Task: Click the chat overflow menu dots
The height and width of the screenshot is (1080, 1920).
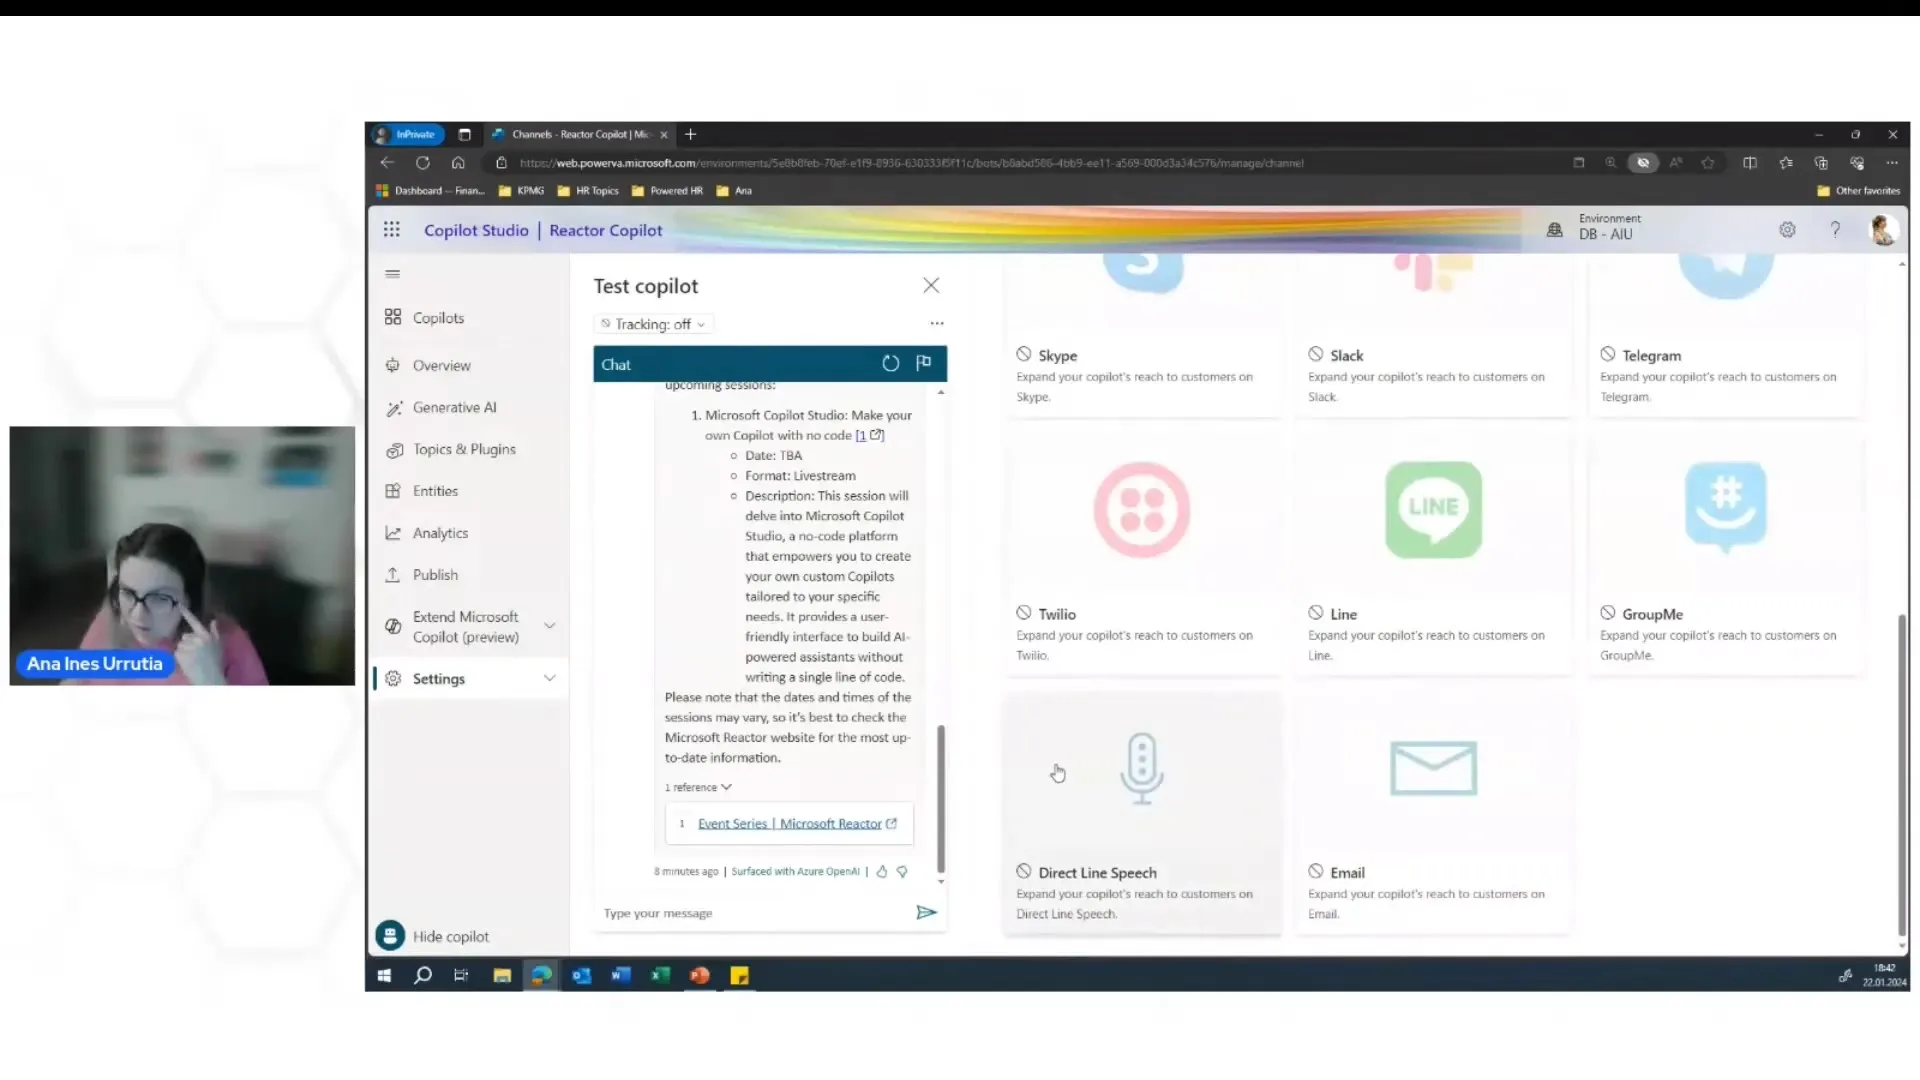Action: click(x=938, y=323)
